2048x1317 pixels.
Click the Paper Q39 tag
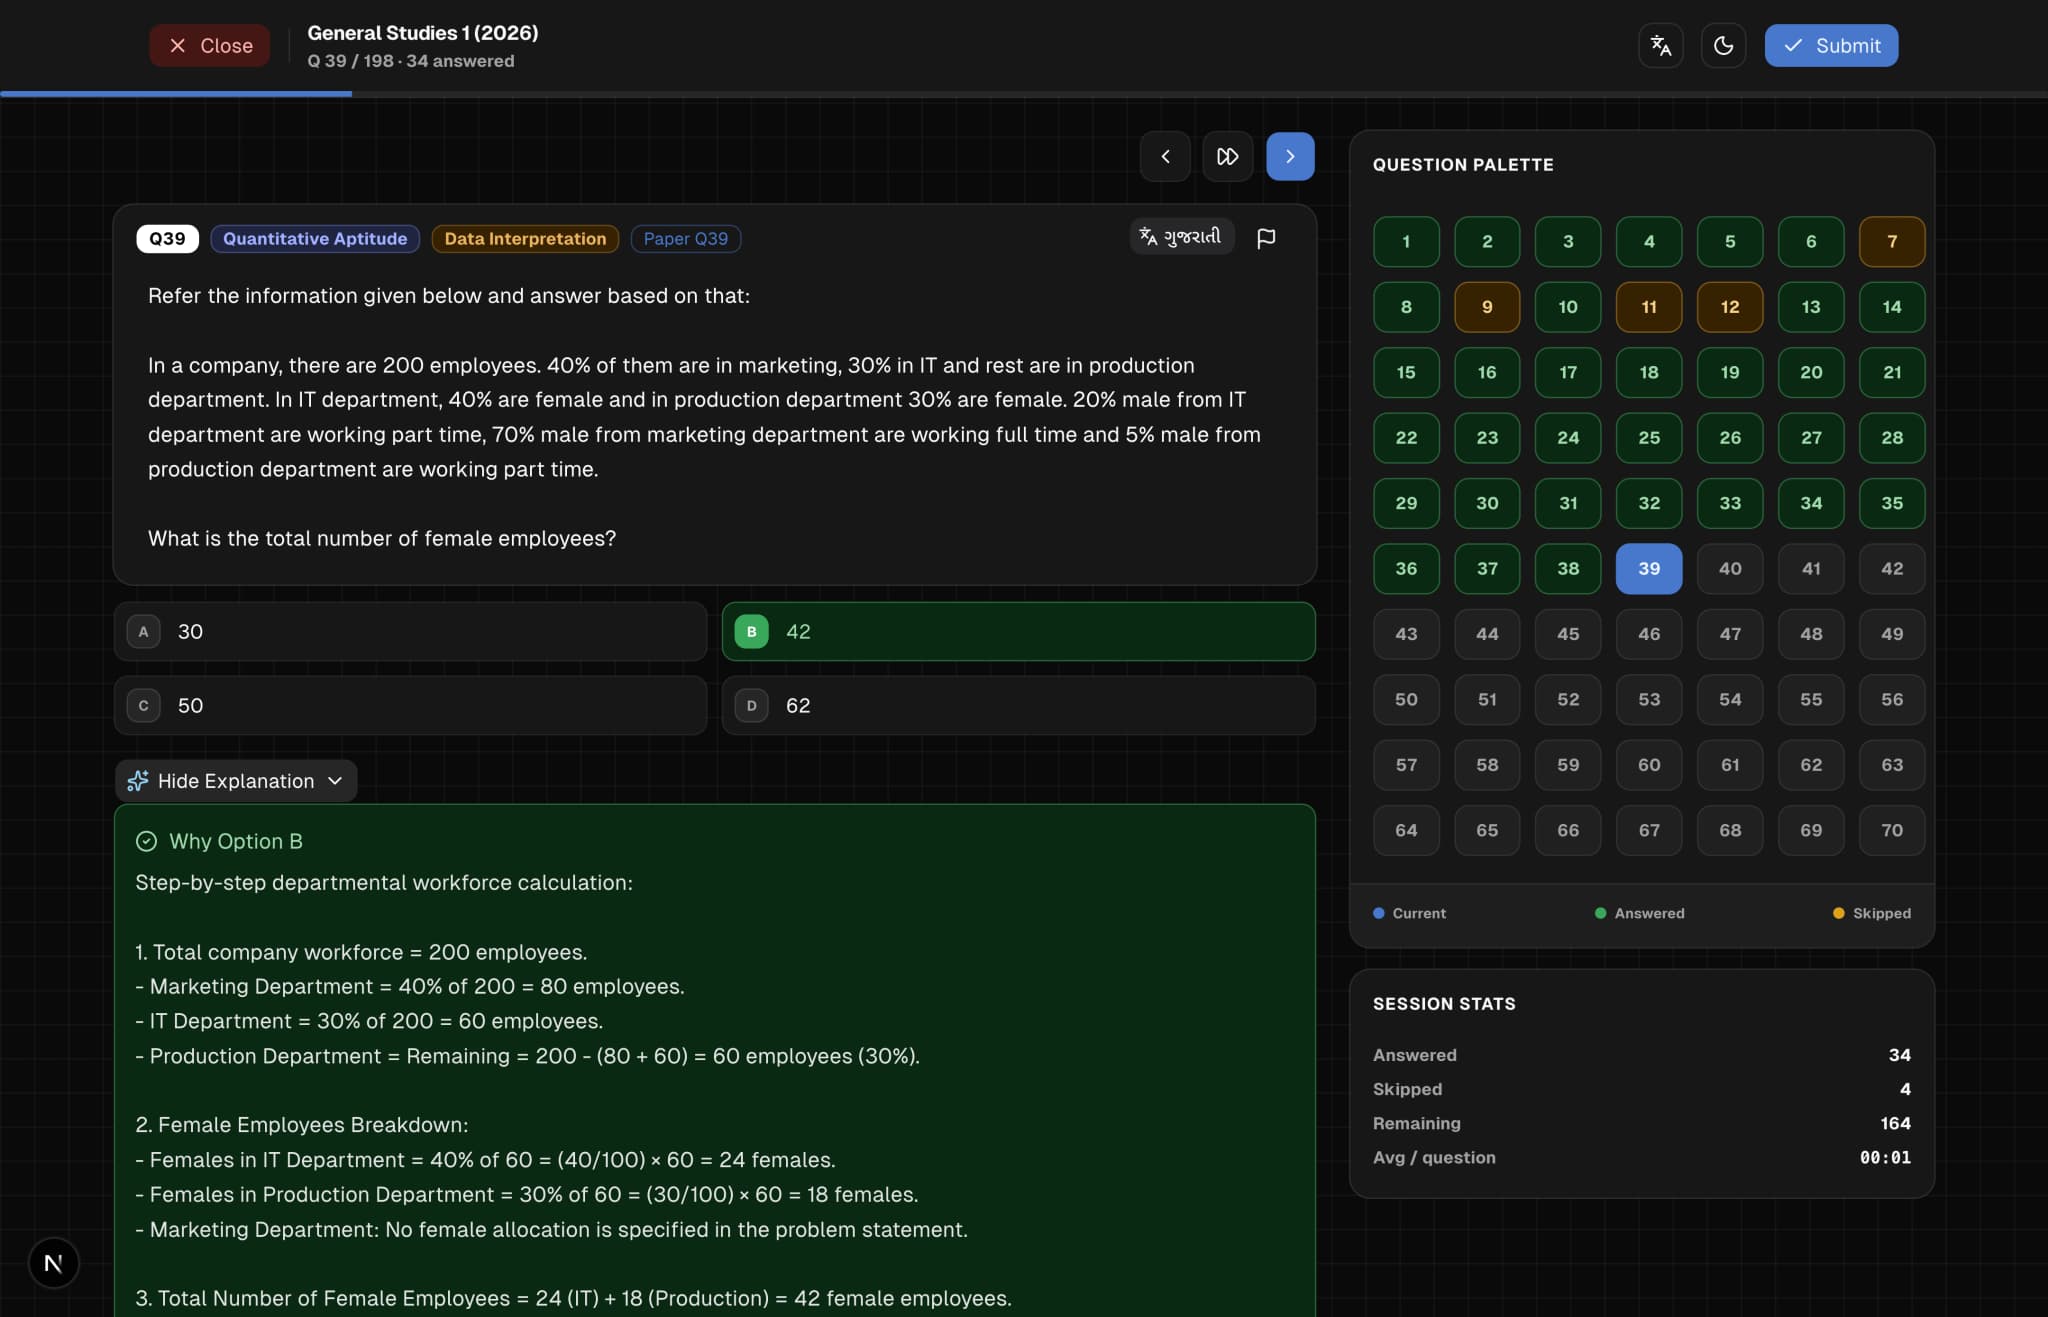coord(685,239)
